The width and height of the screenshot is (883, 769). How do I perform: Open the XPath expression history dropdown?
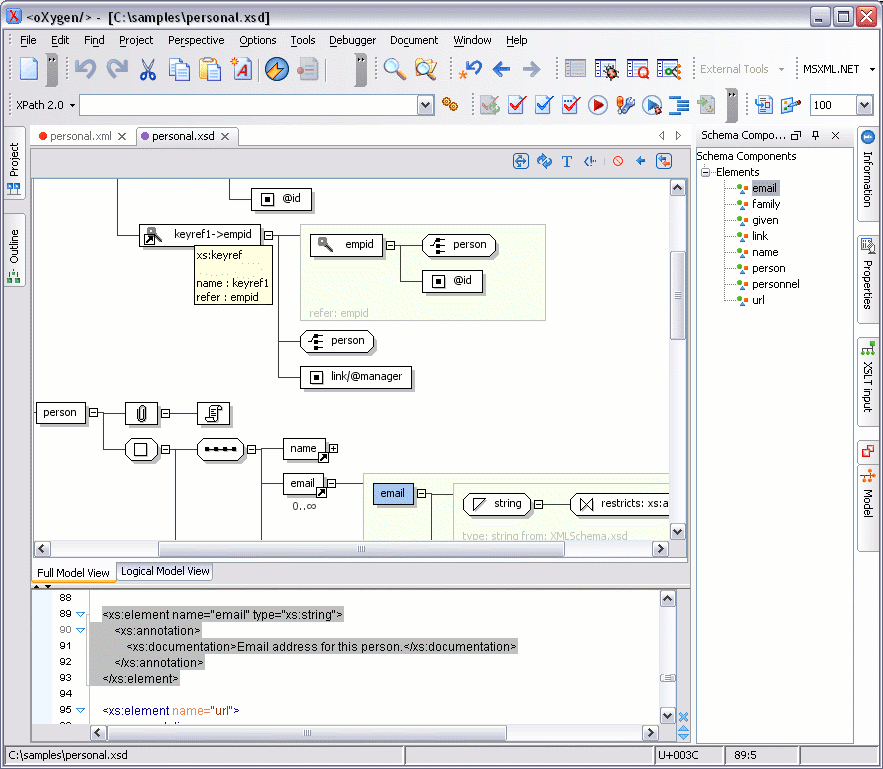pos(424,105)
